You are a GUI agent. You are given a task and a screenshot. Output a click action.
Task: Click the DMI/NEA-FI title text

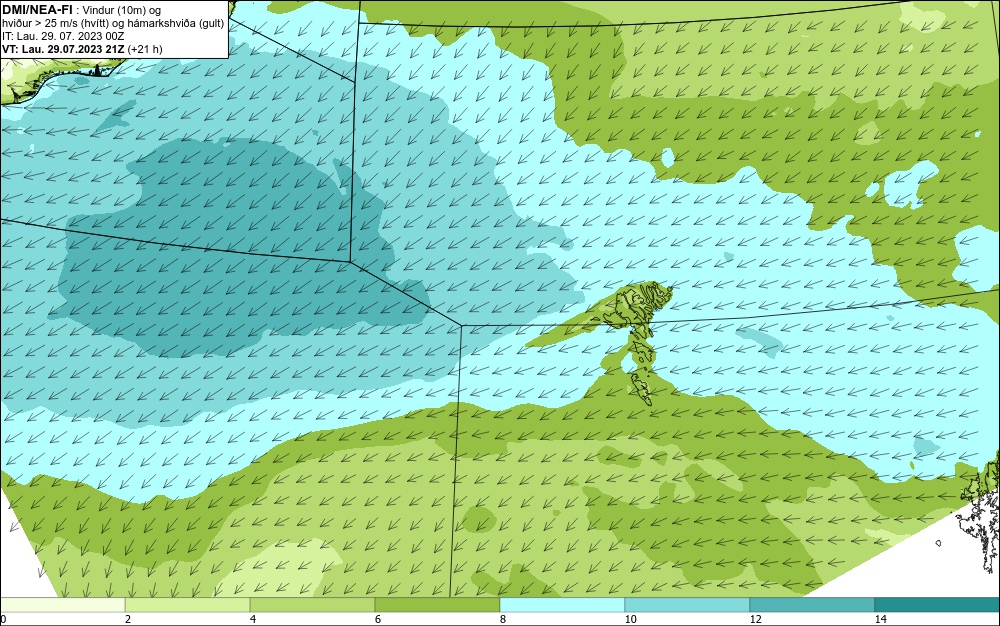click(x=36, y=10)
